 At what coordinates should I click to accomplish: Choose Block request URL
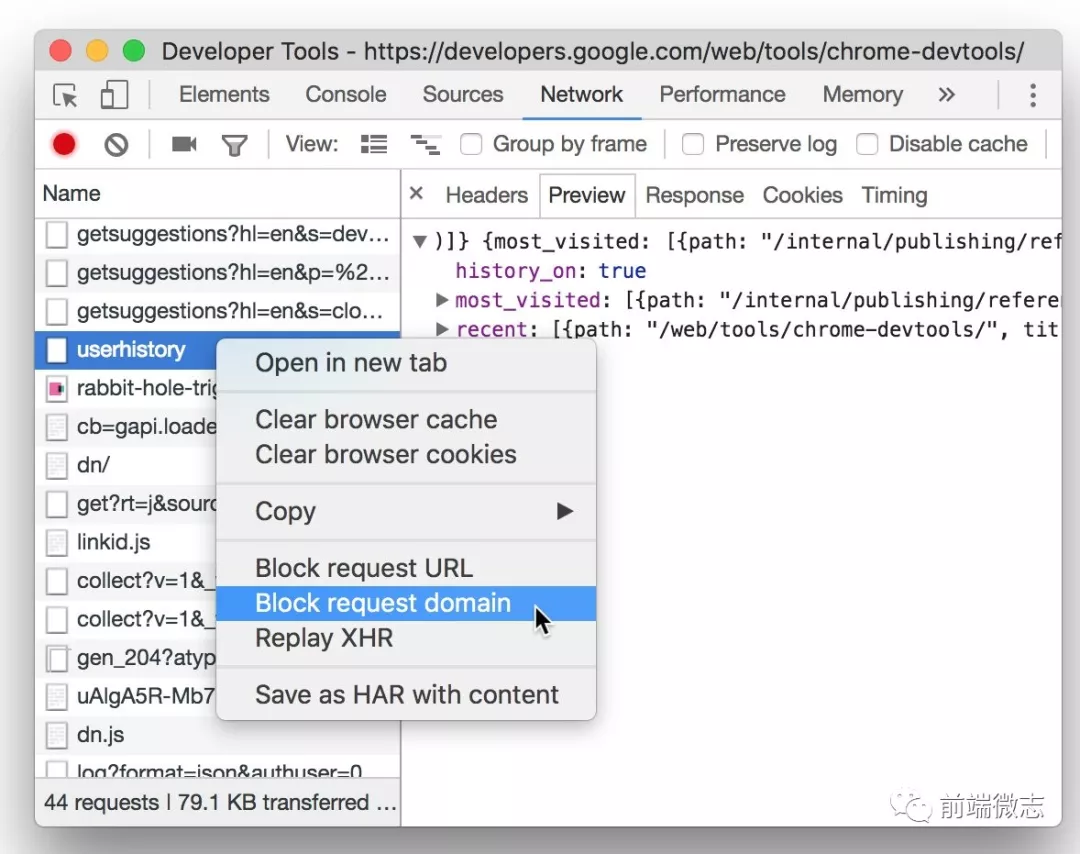(406, 568)
